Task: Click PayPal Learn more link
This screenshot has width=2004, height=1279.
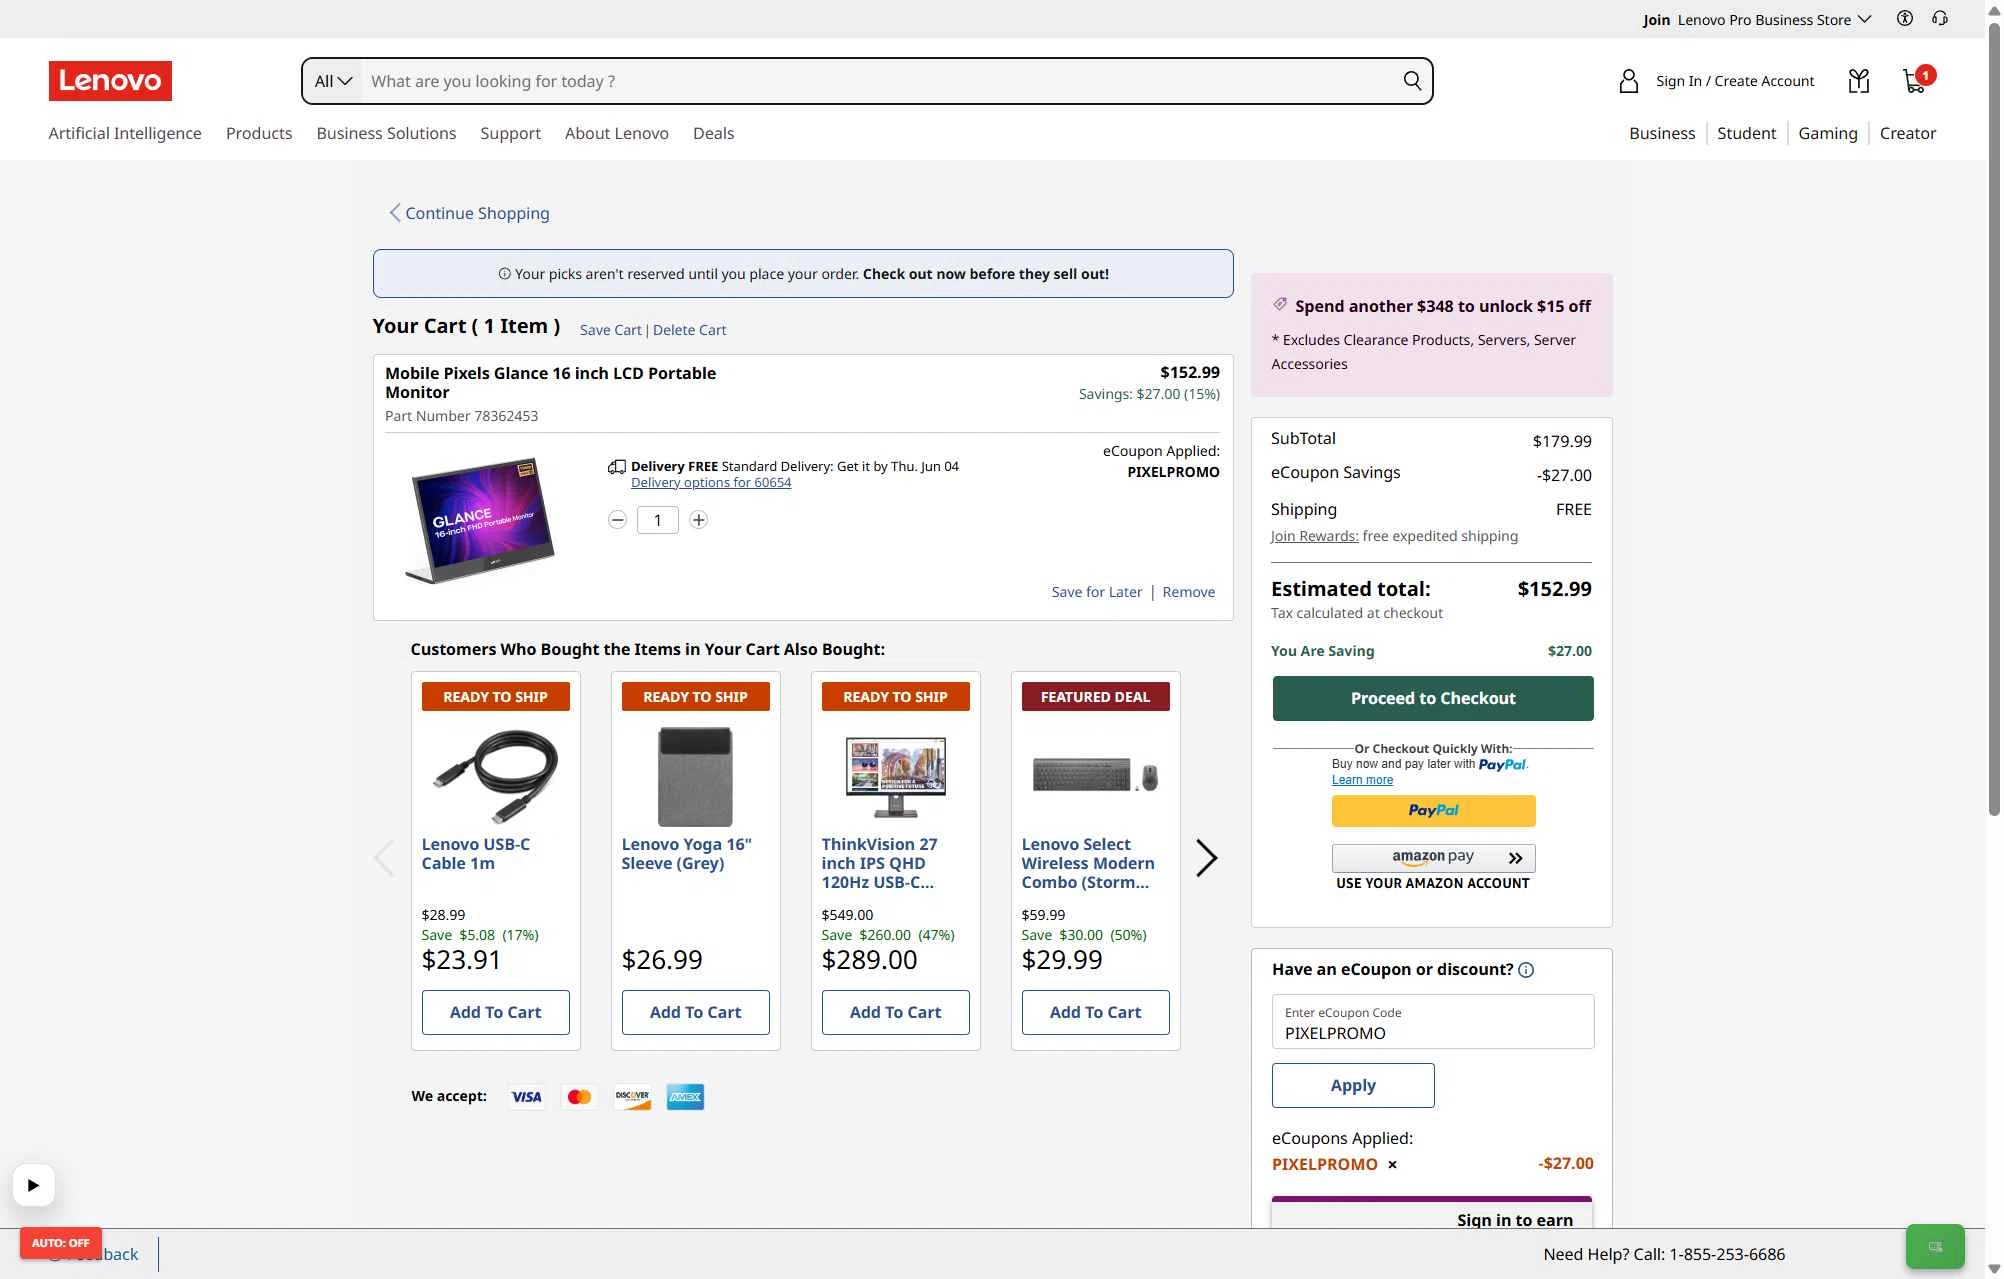Action: click(1362, 780)
